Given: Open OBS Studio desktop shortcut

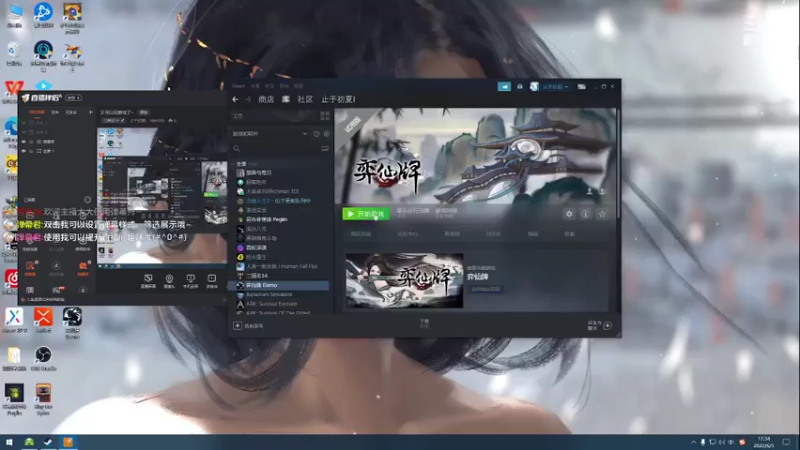Looking at the screenshot, I should coord(43,358).
